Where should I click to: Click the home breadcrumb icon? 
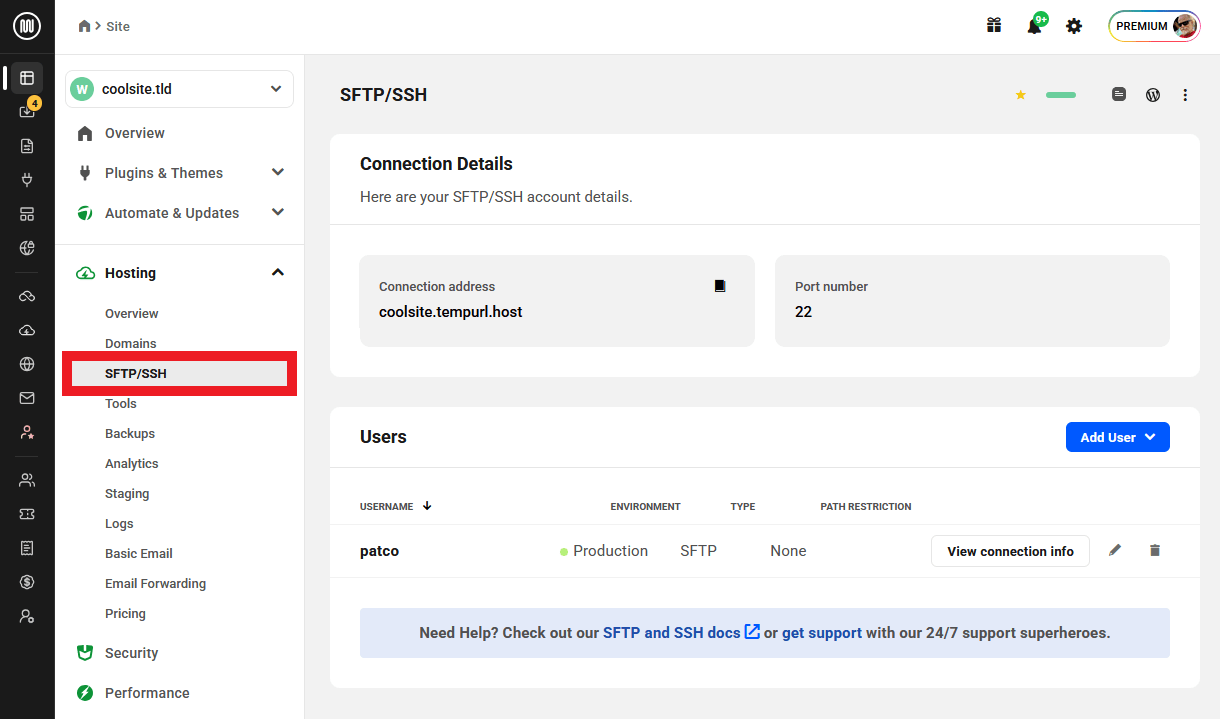point(85,26)
